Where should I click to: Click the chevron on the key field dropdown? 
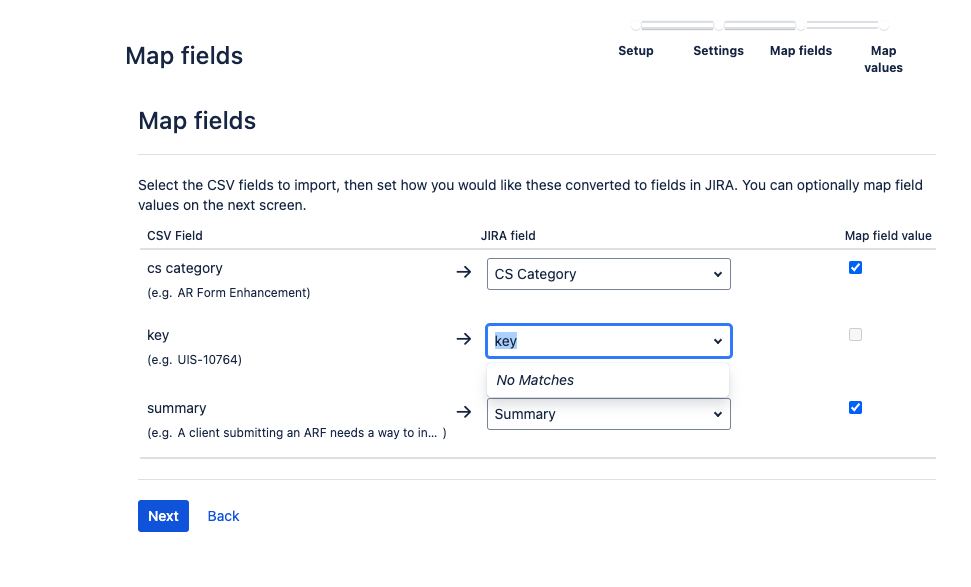tap(717, 340)
